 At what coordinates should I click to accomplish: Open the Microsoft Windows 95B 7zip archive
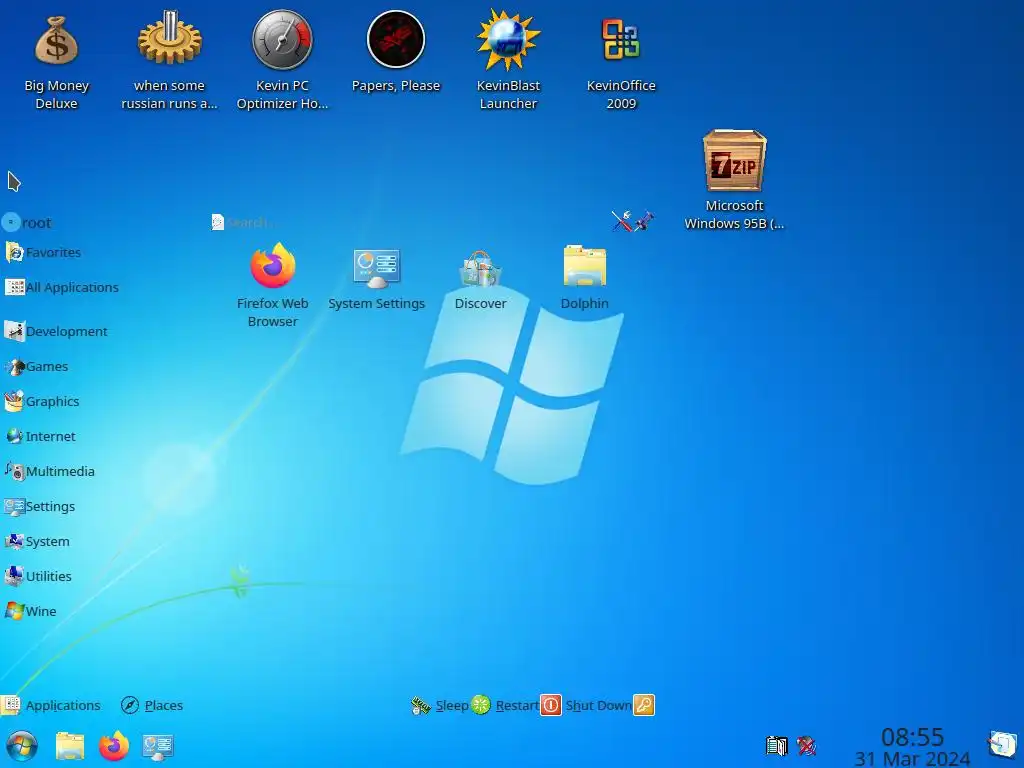click(x=734, y=180)
